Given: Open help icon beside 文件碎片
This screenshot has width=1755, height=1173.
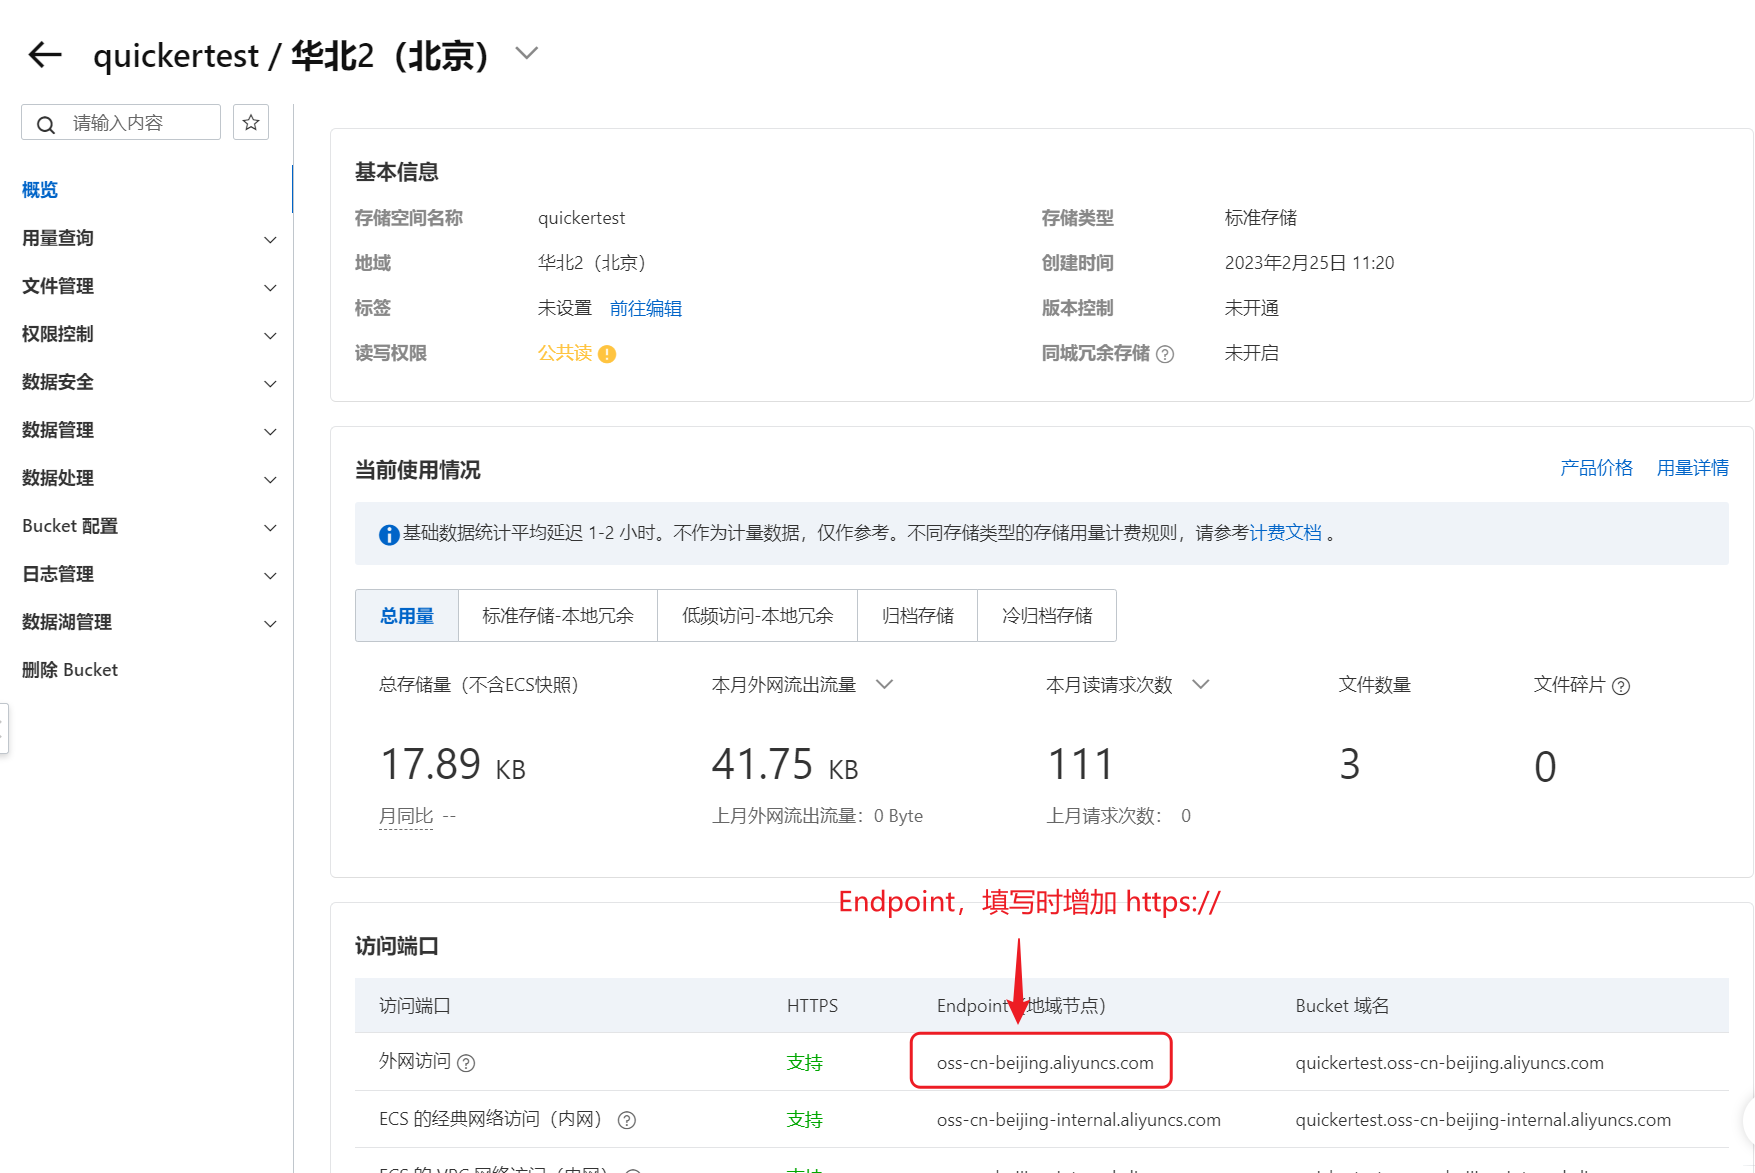Looking at the screenshot, I should [x=1621, y=686].
